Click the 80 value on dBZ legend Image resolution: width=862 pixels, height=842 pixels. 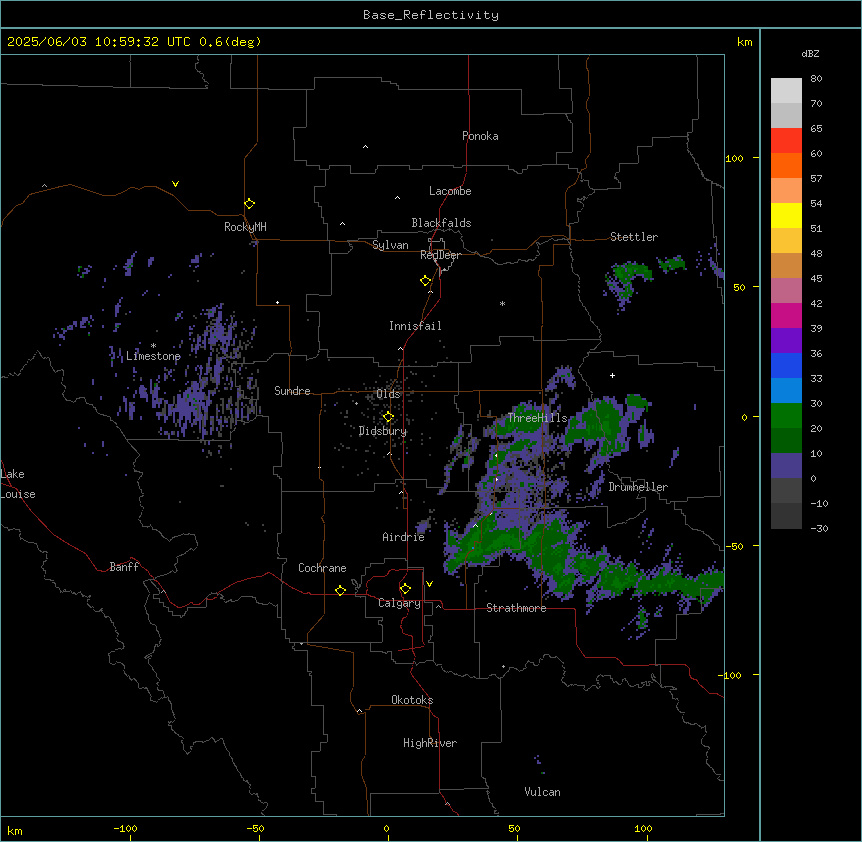816,79
